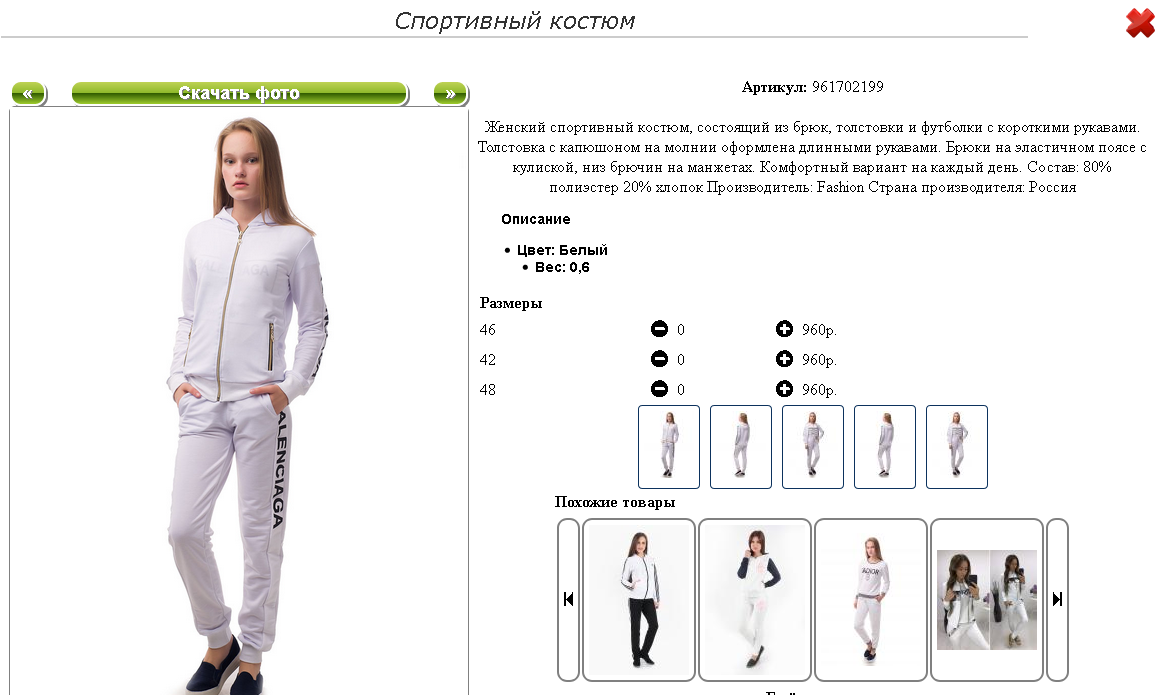
Task: Select the second product photo thumbnail
Action: click(740, 446)
